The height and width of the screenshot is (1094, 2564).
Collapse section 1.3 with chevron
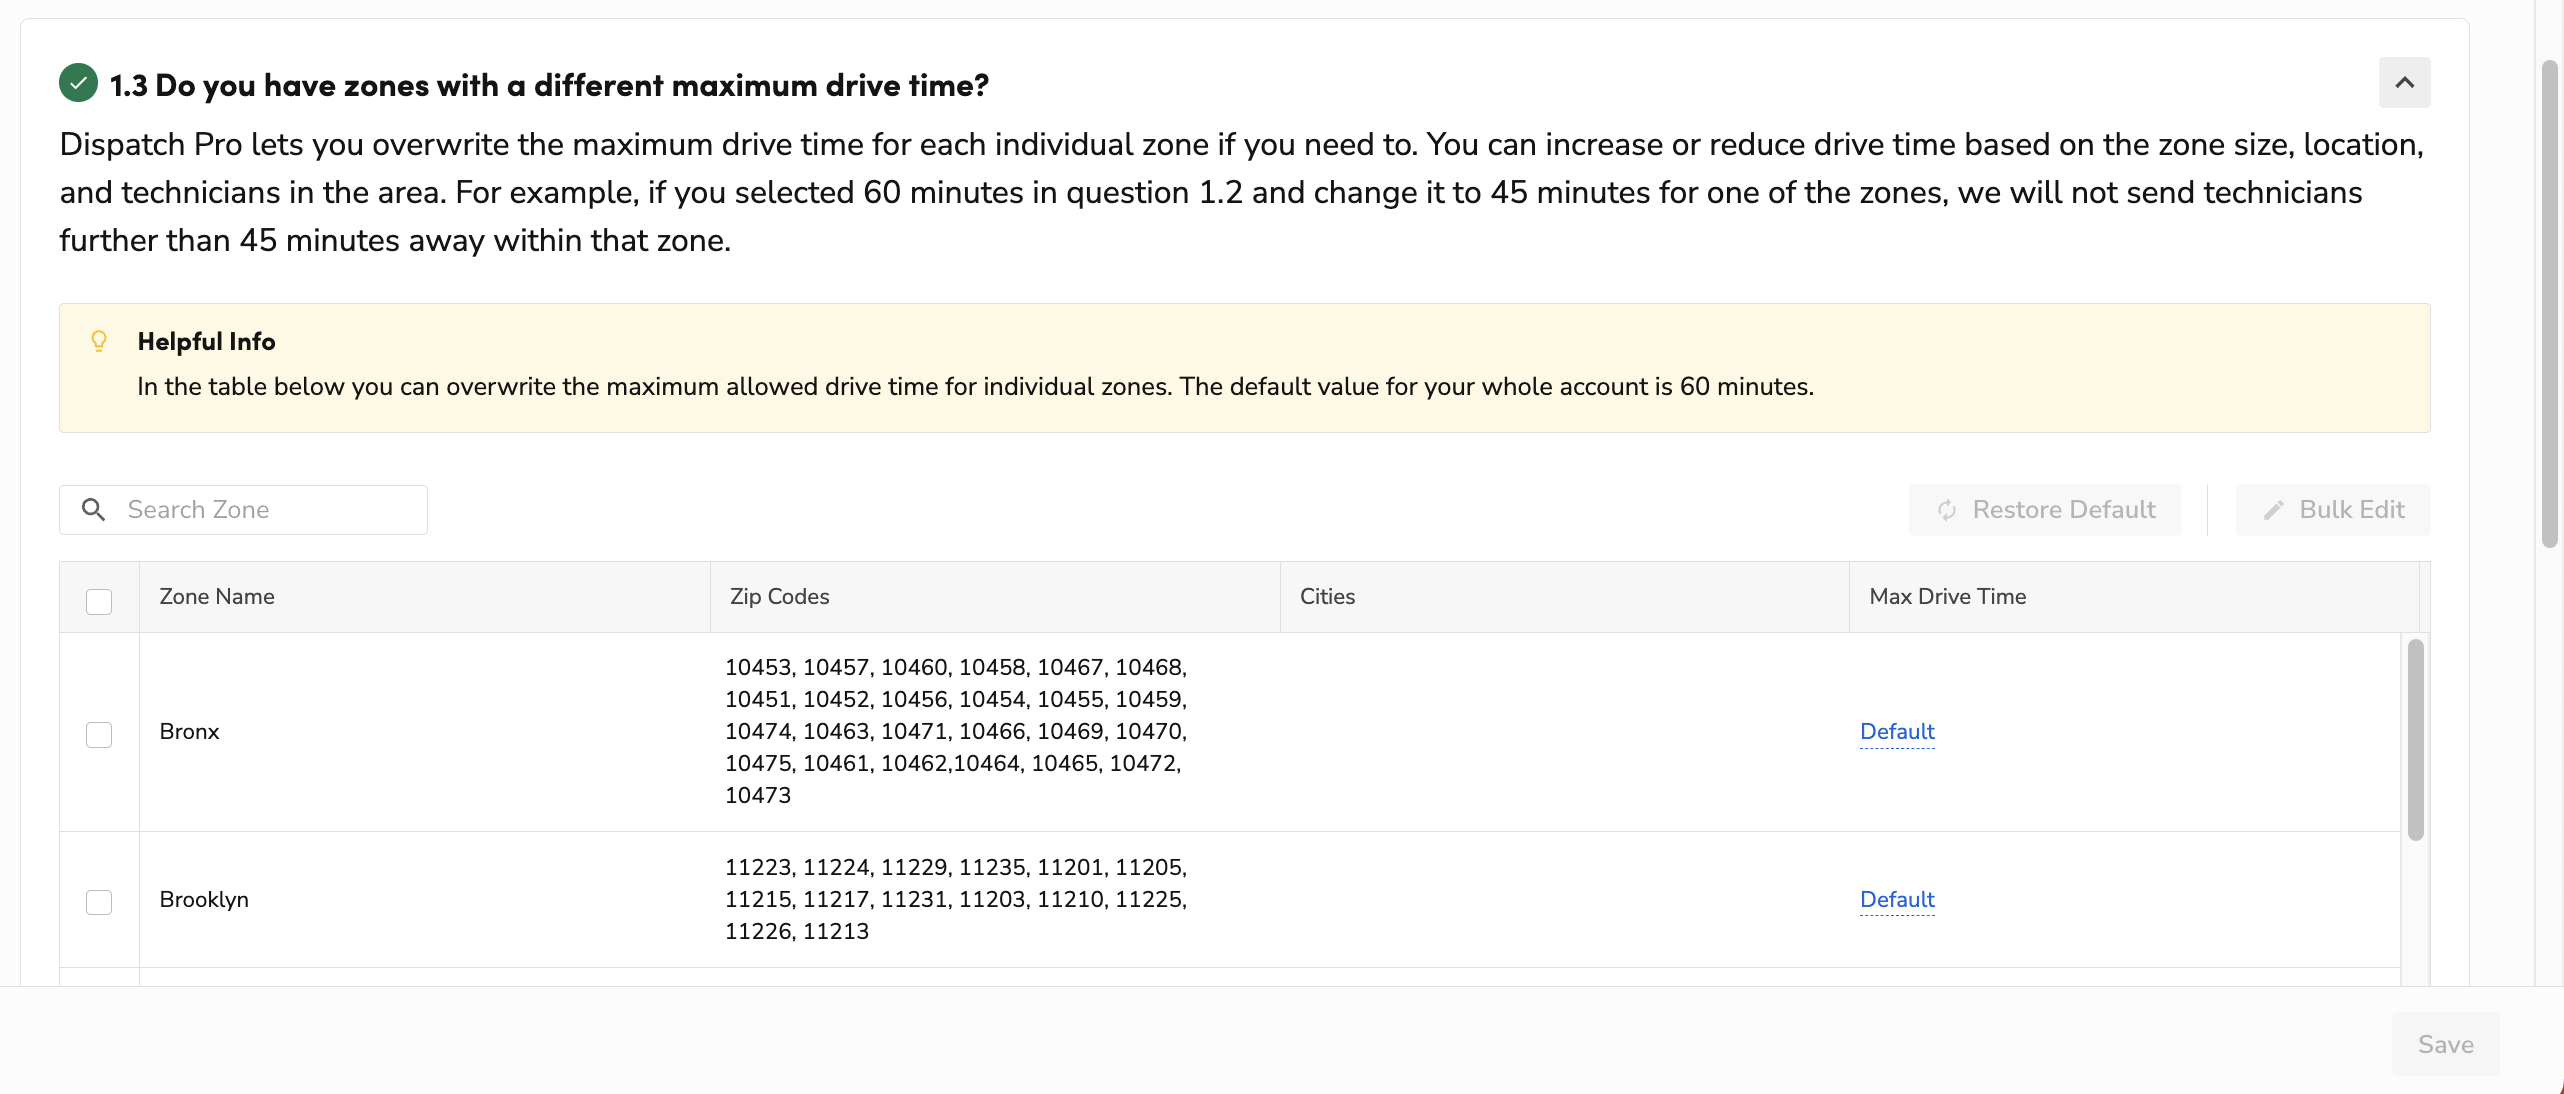(2404, 83)
